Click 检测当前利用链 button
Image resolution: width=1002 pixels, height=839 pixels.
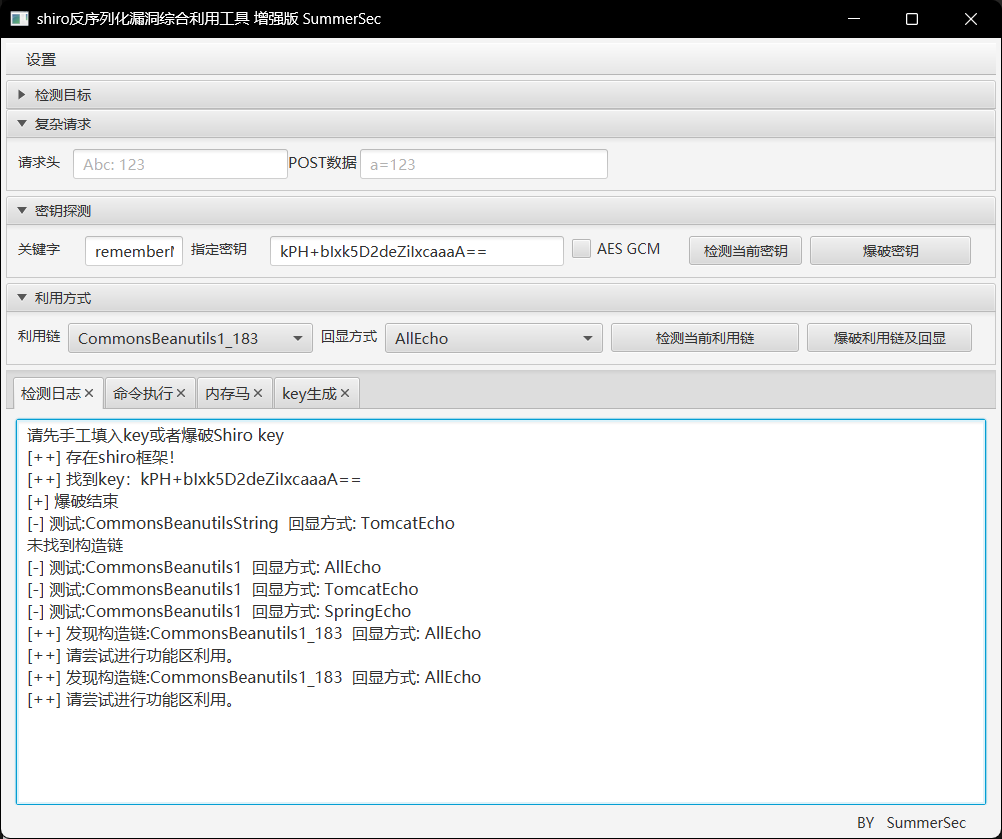[x=705, y=337]
